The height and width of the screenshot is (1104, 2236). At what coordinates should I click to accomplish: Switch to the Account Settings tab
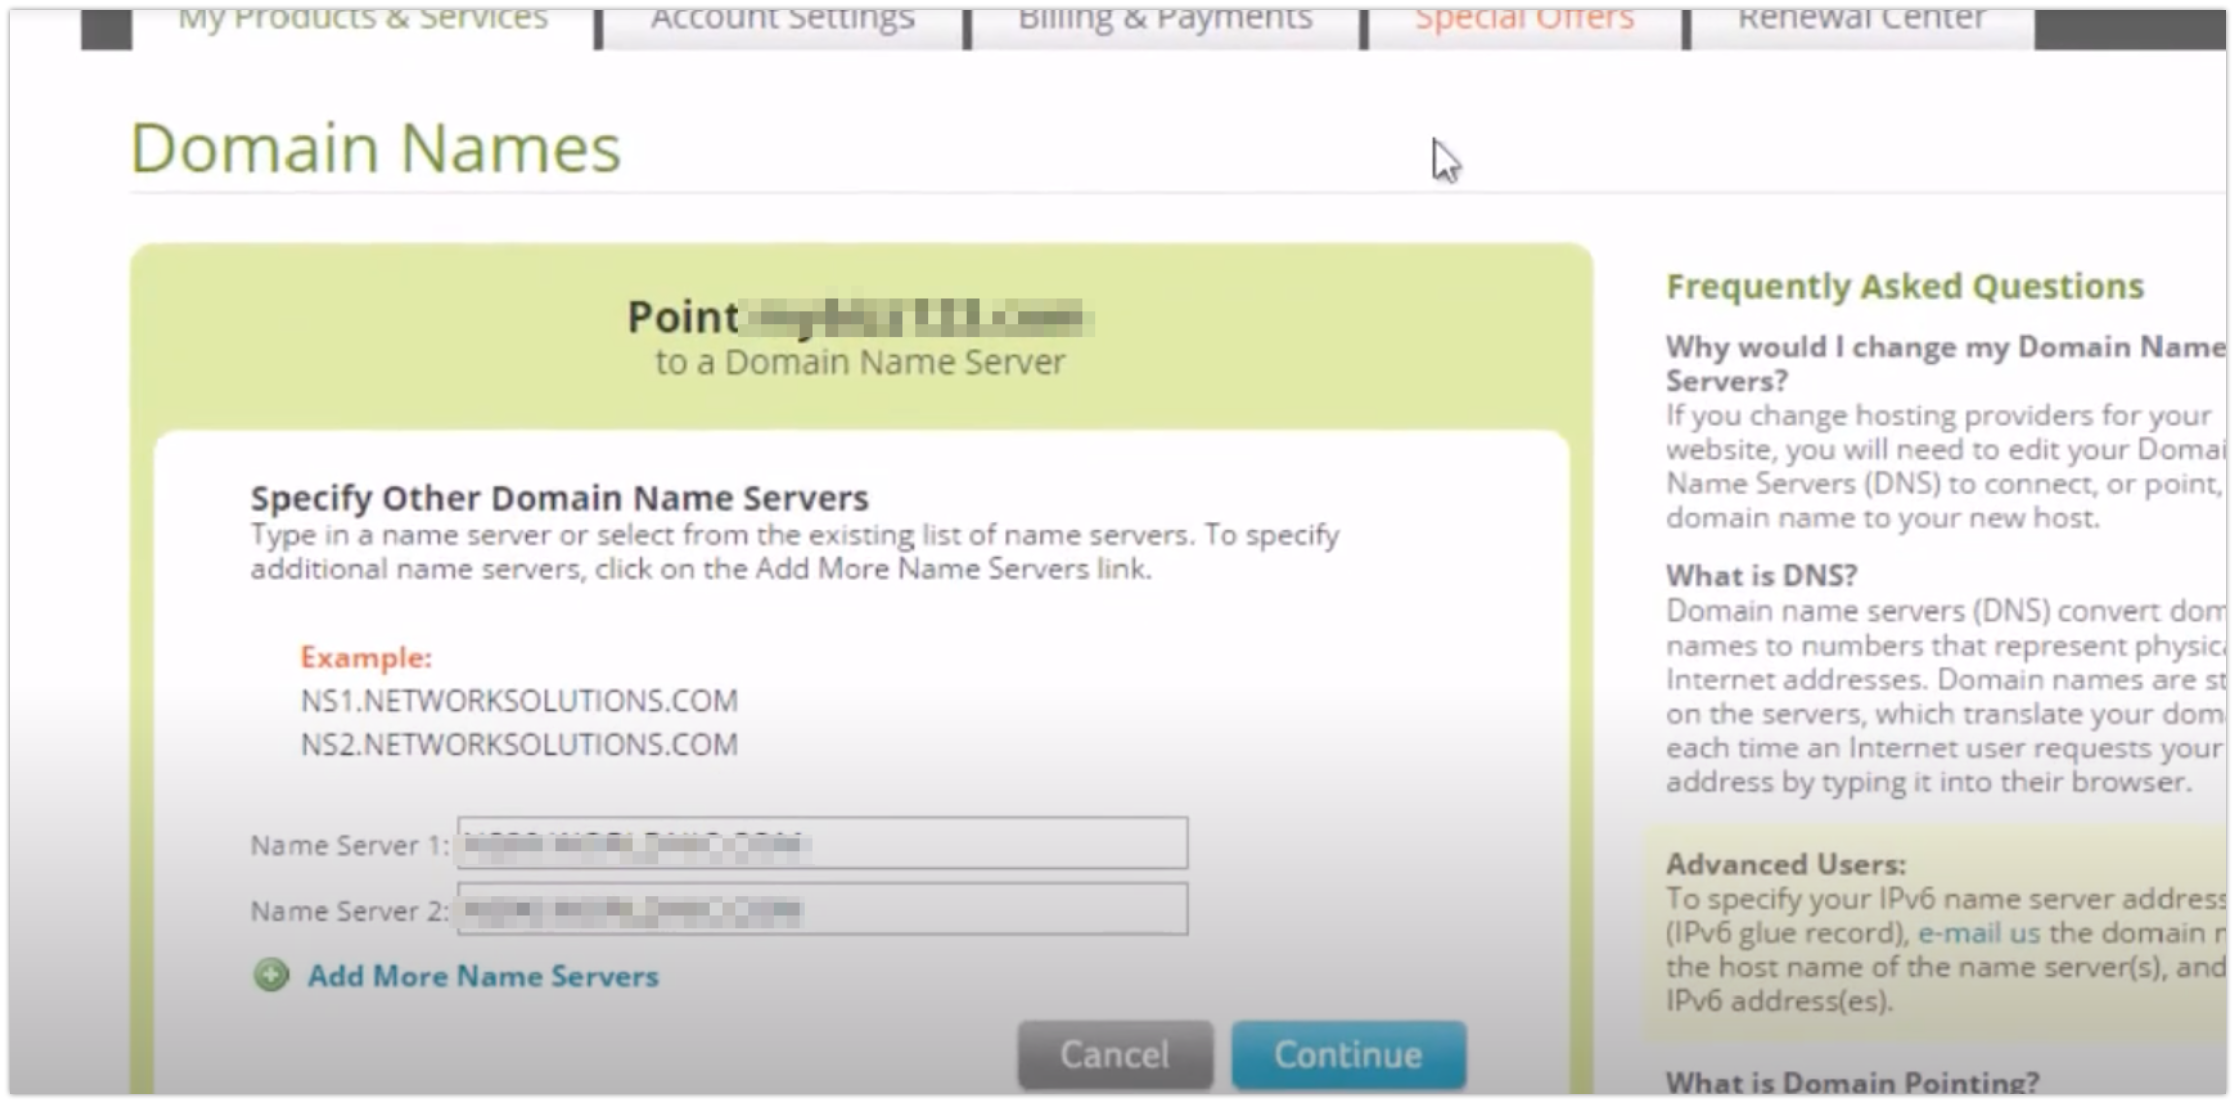point(783,20)
